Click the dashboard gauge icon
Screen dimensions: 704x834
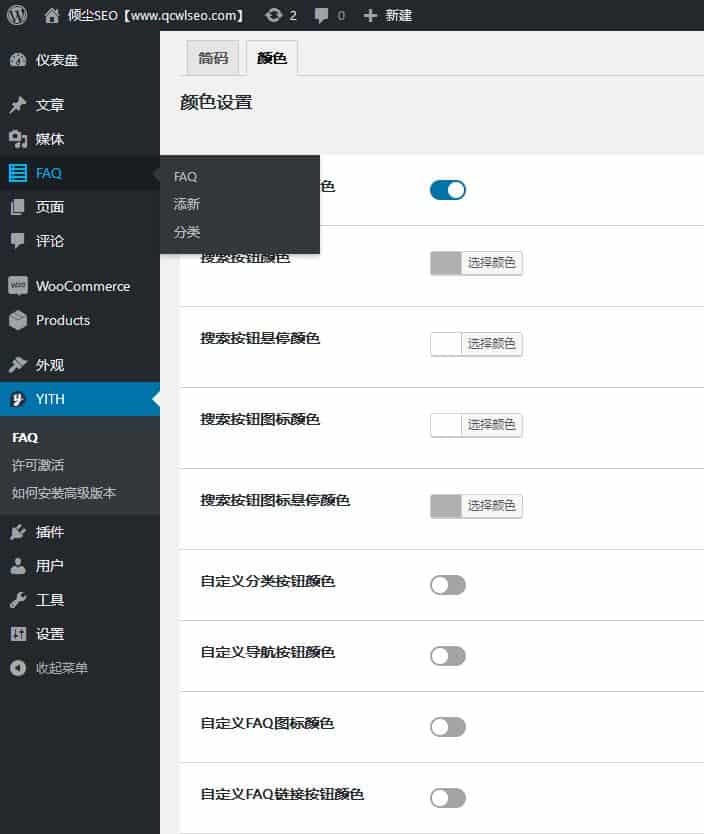18,60
